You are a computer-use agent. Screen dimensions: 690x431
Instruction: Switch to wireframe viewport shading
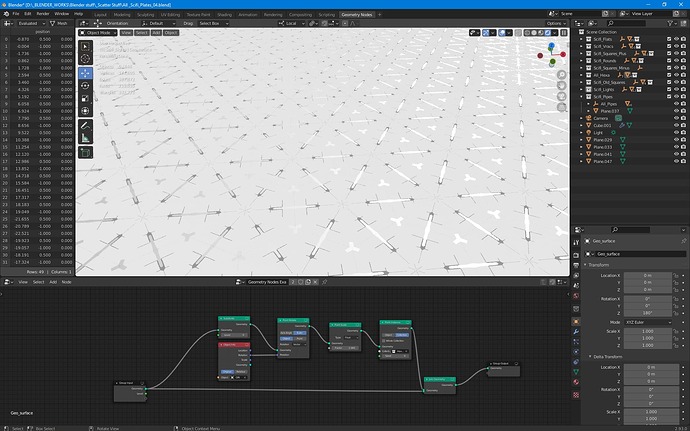click(527, 33)
